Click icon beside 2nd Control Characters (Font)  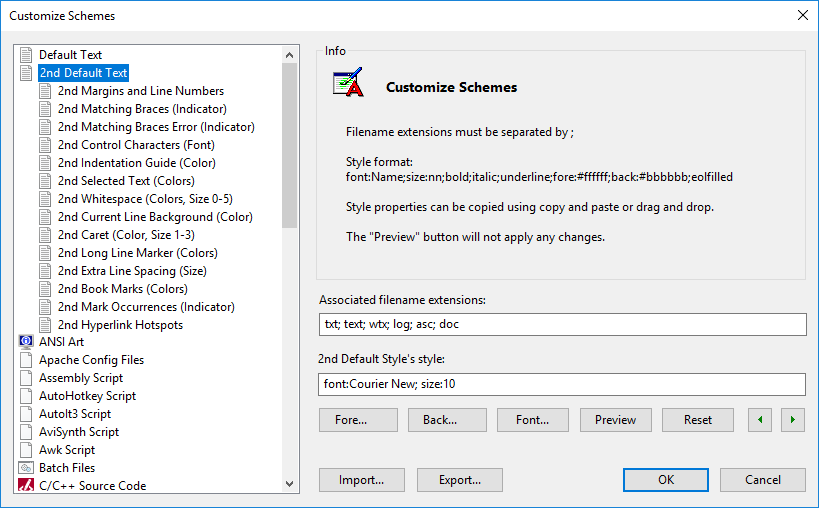(x=45, y=145)
